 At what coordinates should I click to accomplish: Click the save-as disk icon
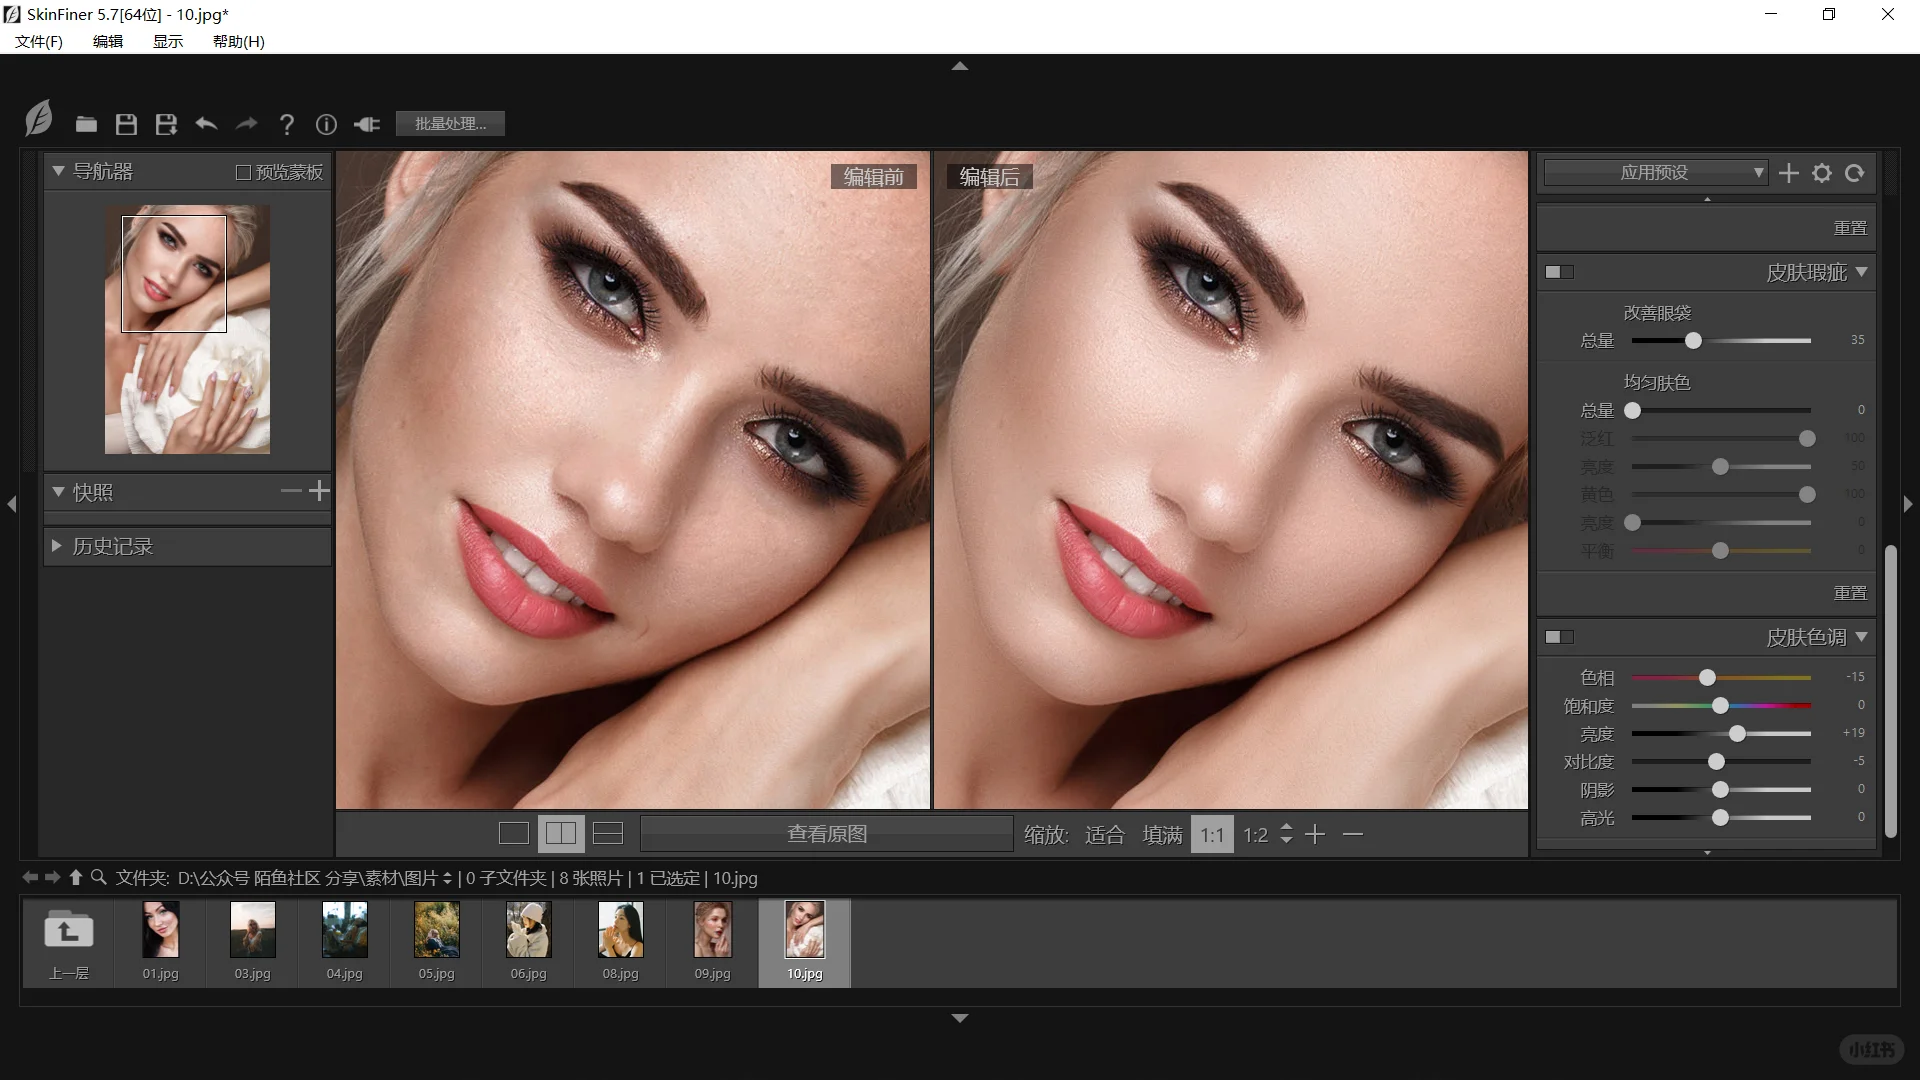click(x=166, y=124)
